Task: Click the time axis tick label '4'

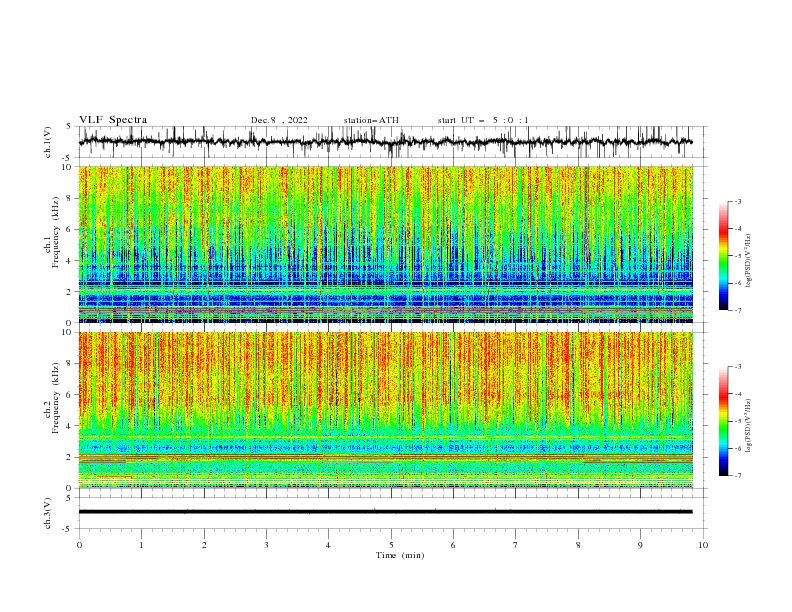Action: coord(328,545)
